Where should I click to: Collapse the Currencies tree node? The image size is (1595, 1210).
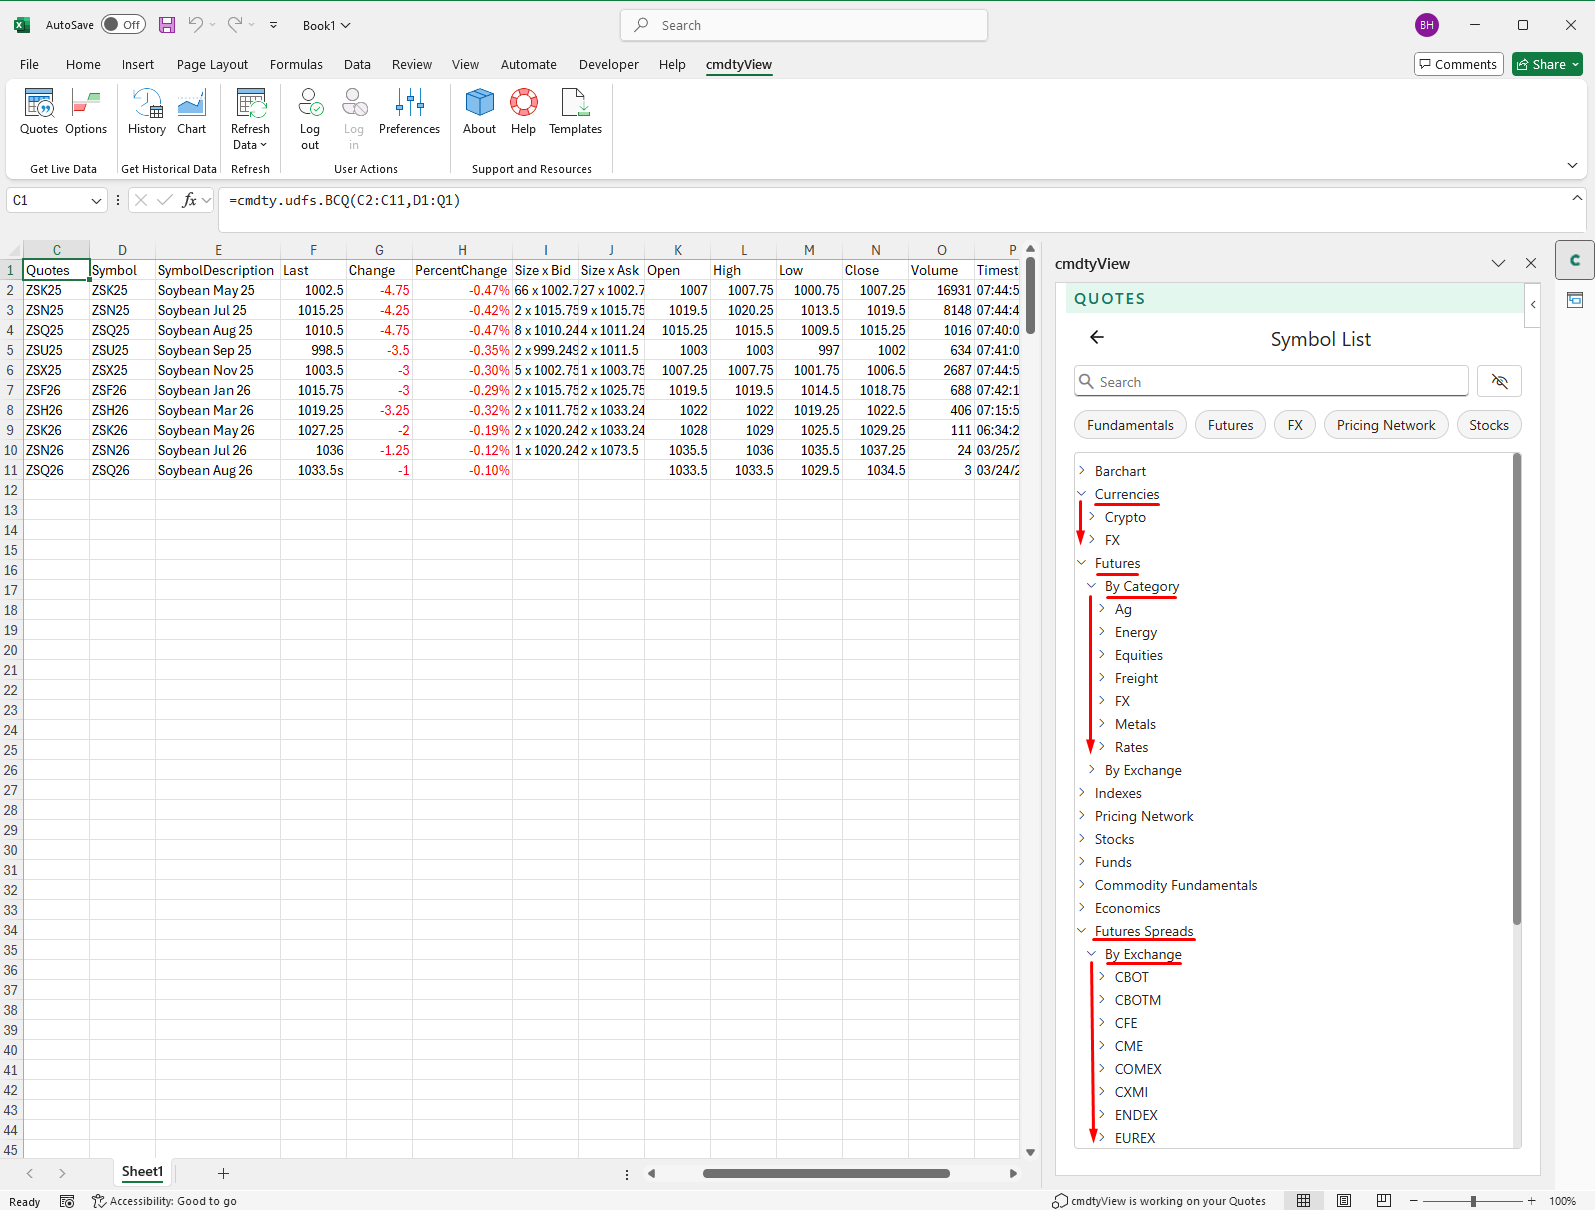(x=1082, y=493)
